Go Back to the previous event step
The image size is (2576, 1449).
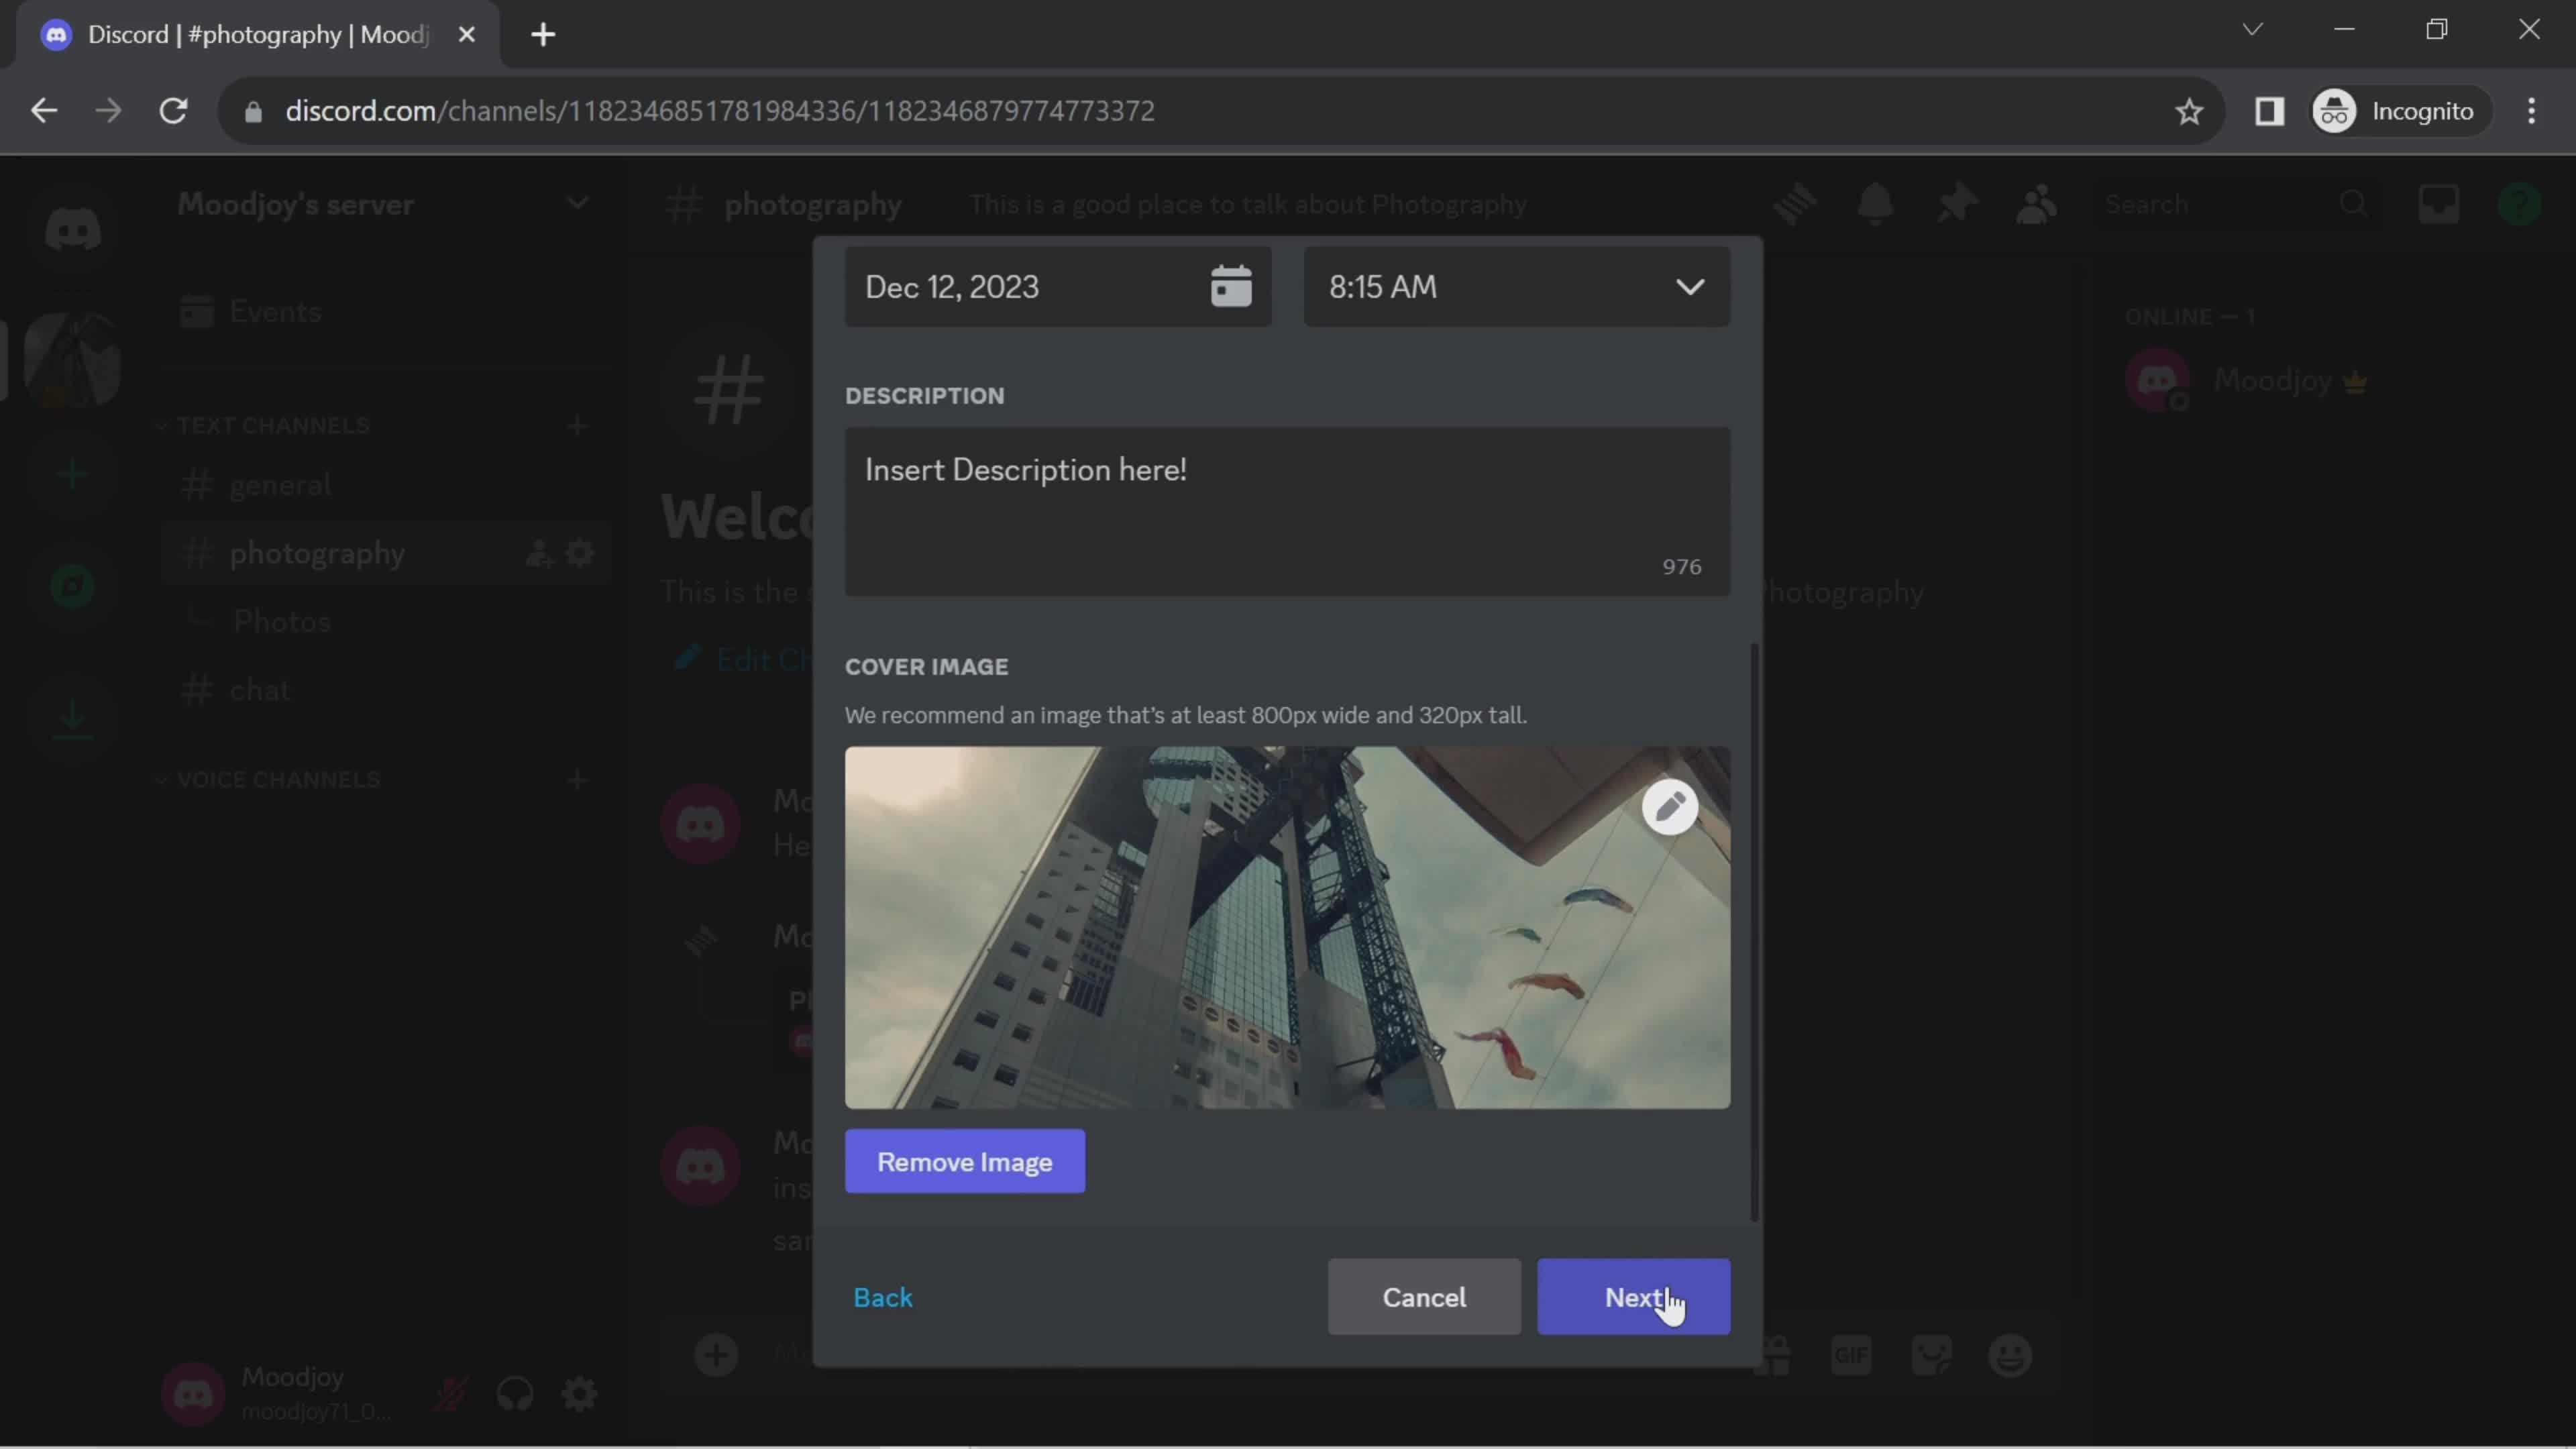click(882, 1297)
